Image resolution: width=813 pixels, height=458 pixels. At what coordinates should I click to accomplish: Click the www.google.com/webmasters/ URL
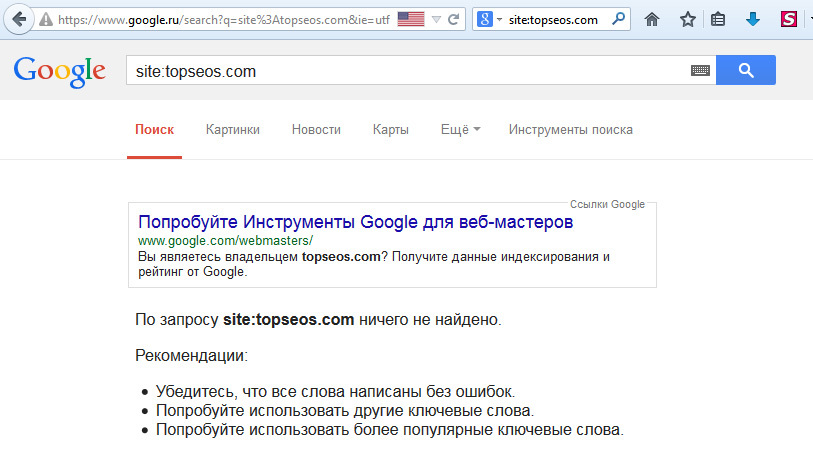(226, 241)
